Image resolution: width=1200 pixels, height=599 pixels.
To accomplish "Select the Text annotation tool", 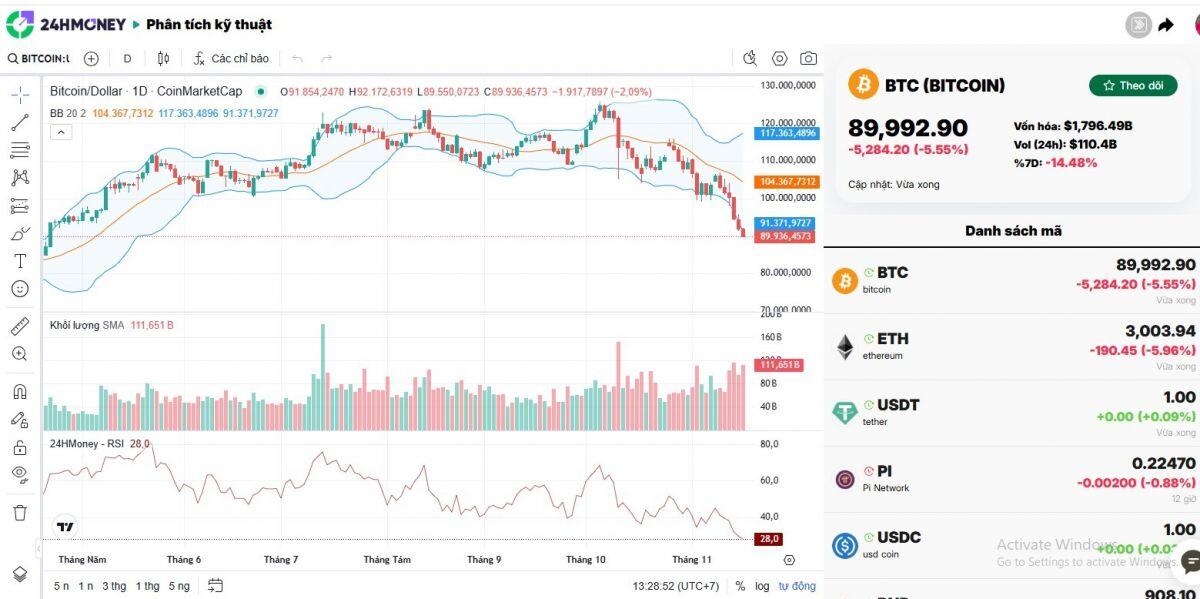I will click(20, 261).
